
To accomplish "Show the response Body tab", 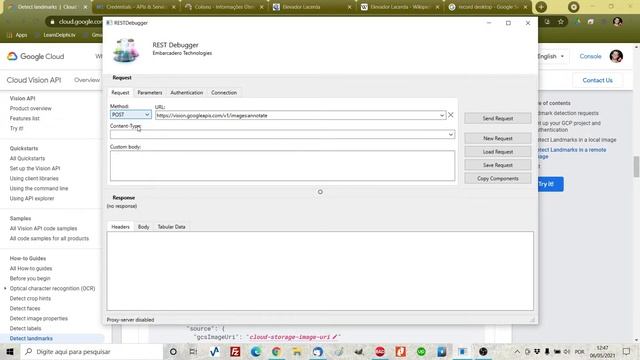I will click(x=143, y=227).
